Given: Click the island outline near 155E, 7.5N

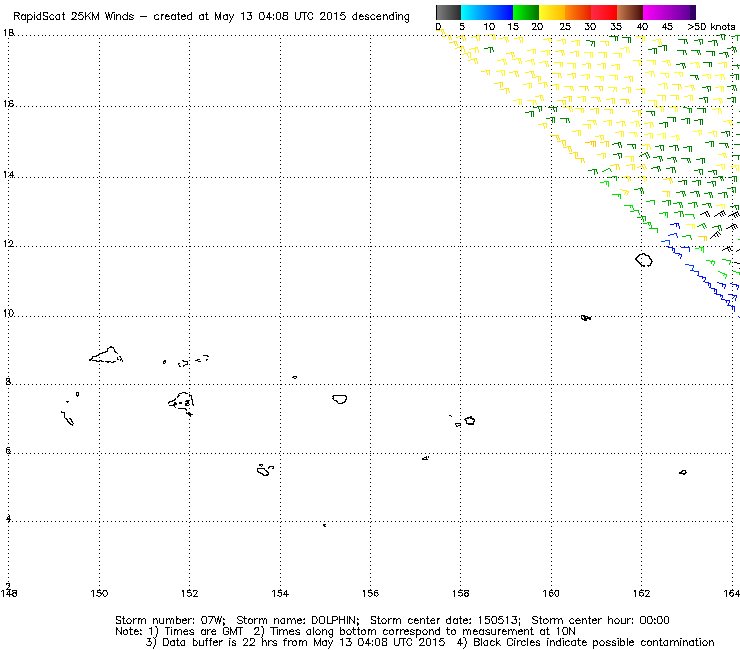Looking at the screenshot, I should [340, 399].
